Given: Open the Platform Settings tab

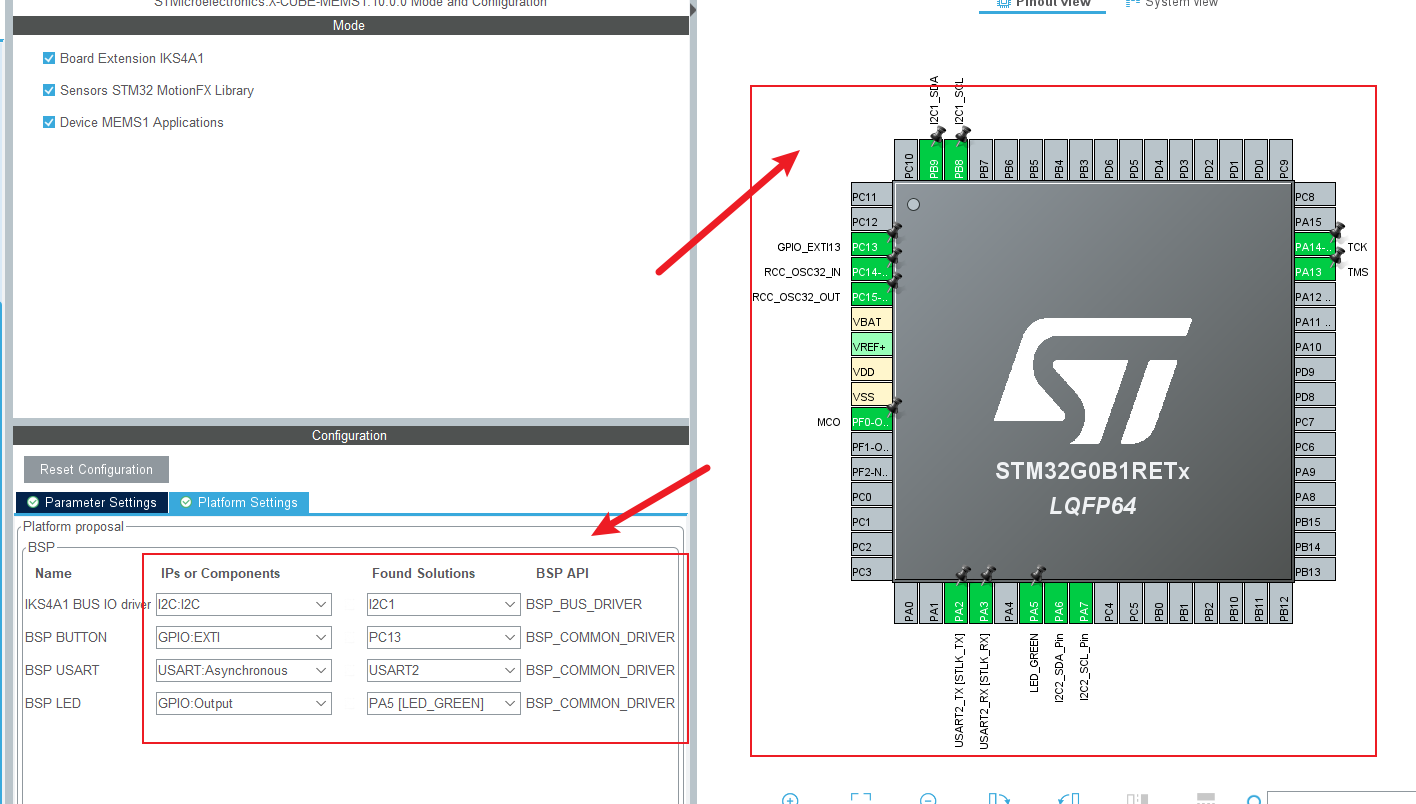Looking at the screenshot, I should coord(238,502).
